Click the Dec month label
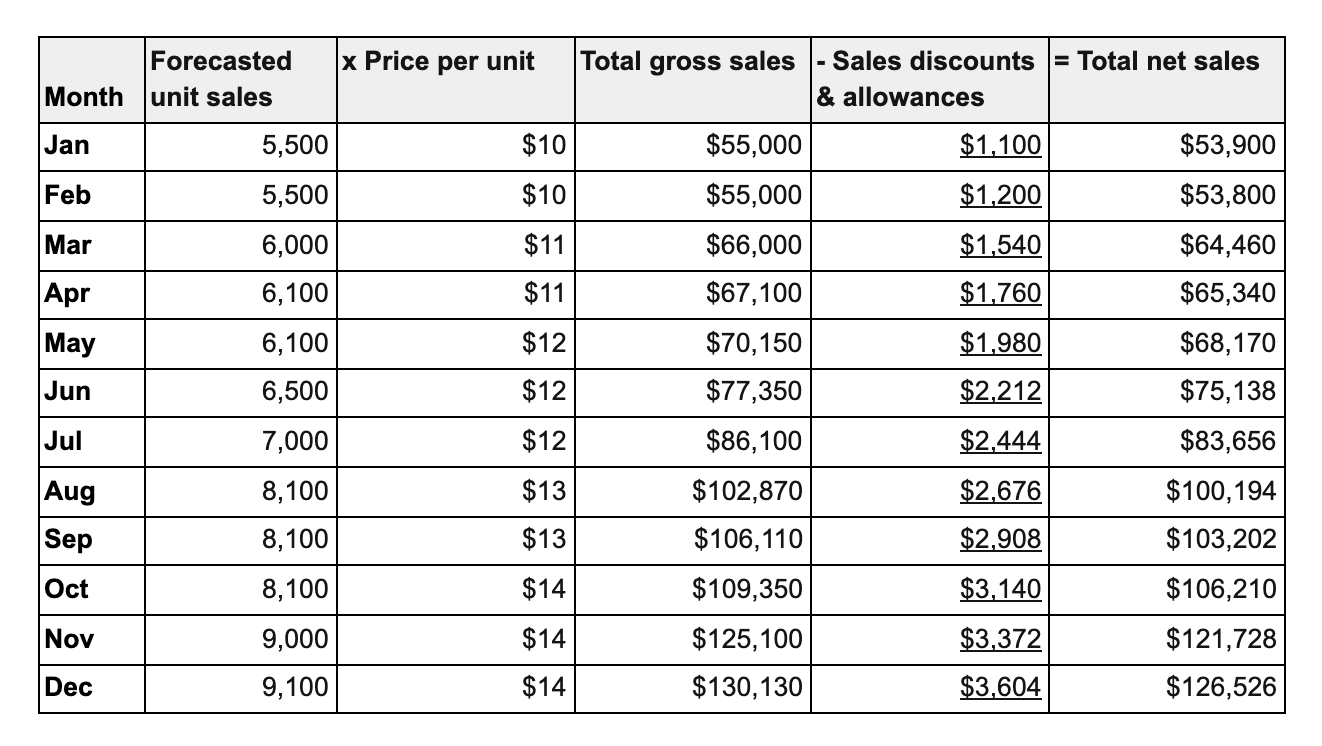This screenshot has height=746, width=1322. pos(70,687)
